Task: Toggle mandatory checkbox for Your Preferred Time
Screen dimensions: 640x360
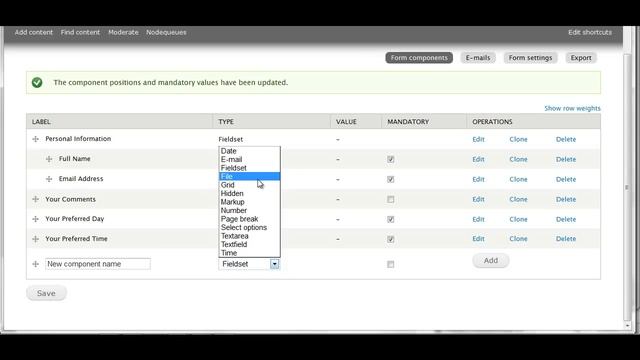Action: point(391,239)
